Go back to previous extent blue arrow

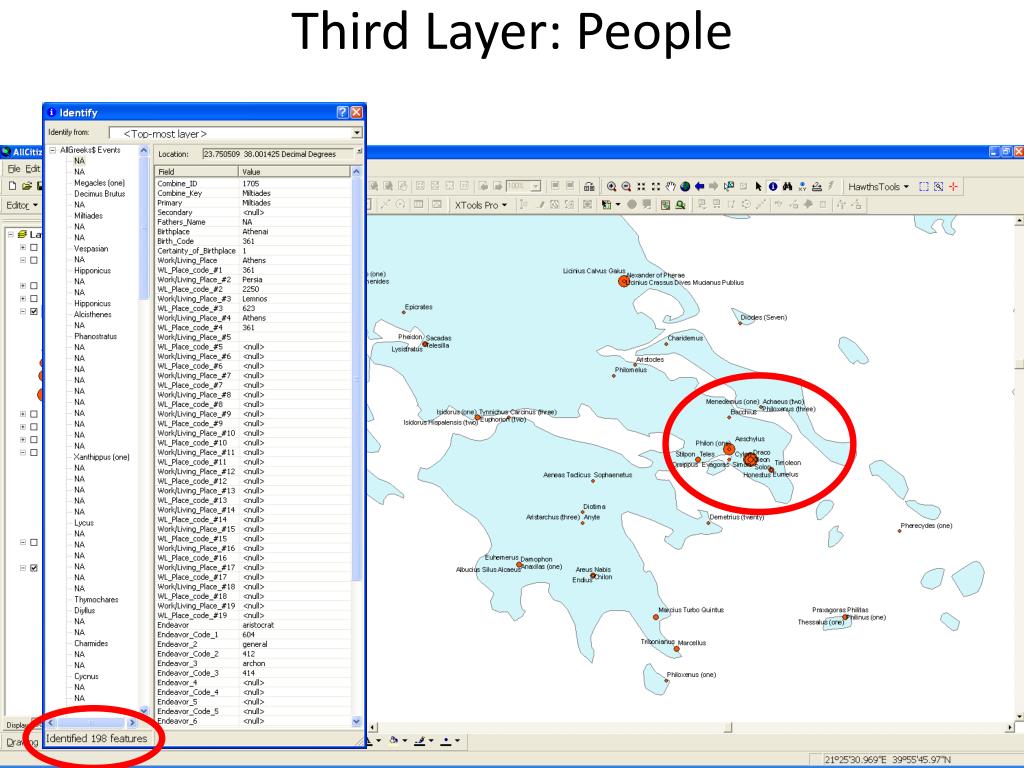(x=699, y=187)
